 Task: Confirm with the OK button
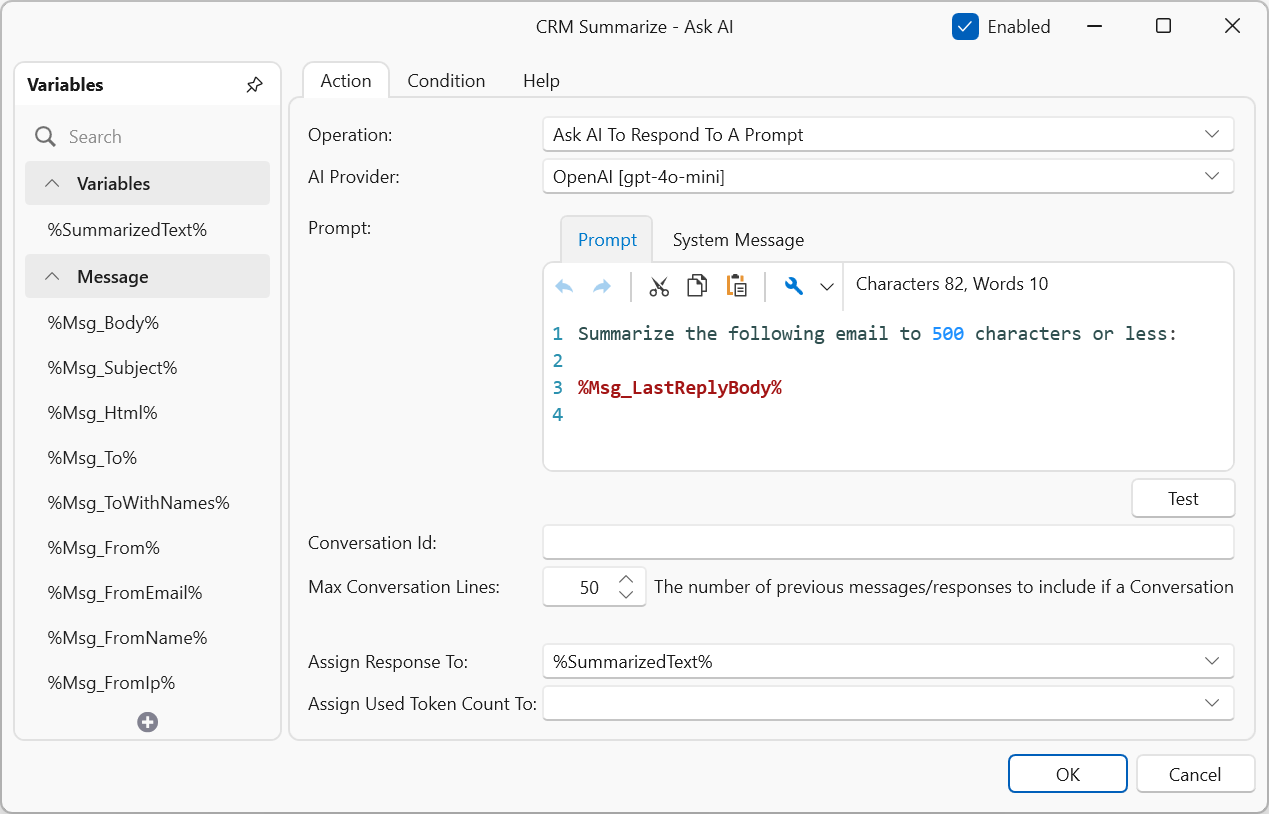[1068, 774]
